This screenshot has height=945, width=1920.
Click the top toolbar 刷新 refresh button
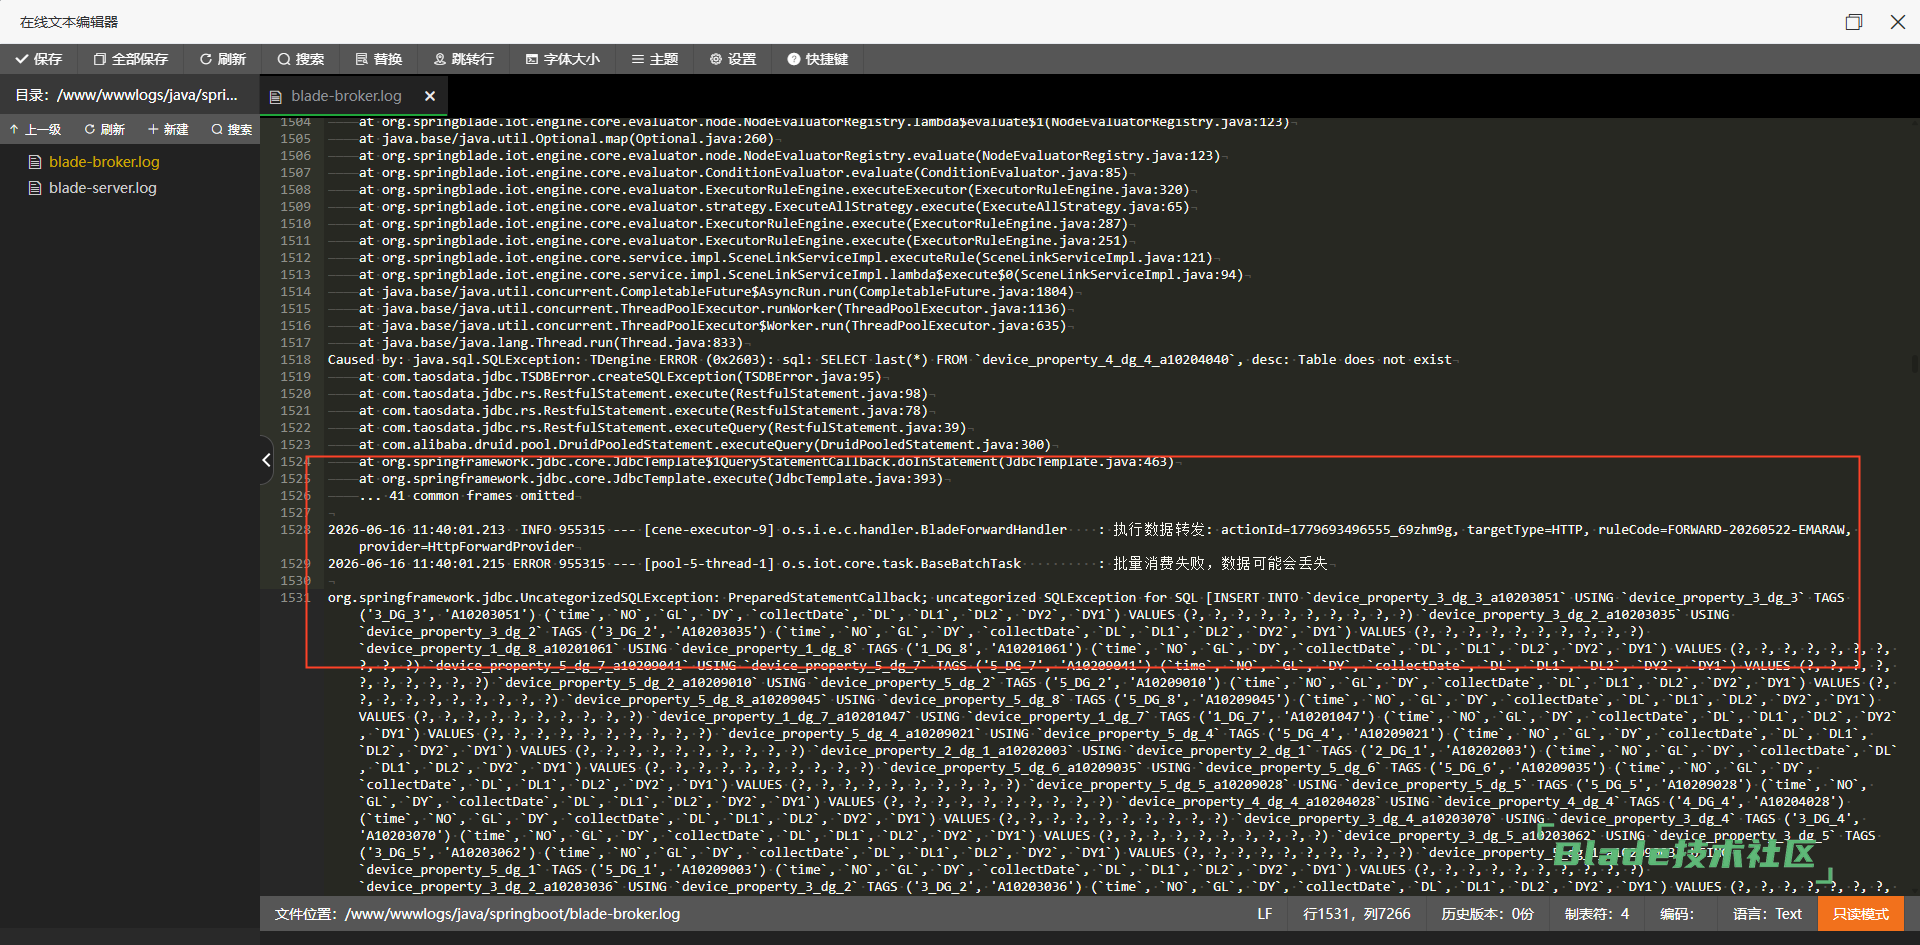tap(223, 59)
